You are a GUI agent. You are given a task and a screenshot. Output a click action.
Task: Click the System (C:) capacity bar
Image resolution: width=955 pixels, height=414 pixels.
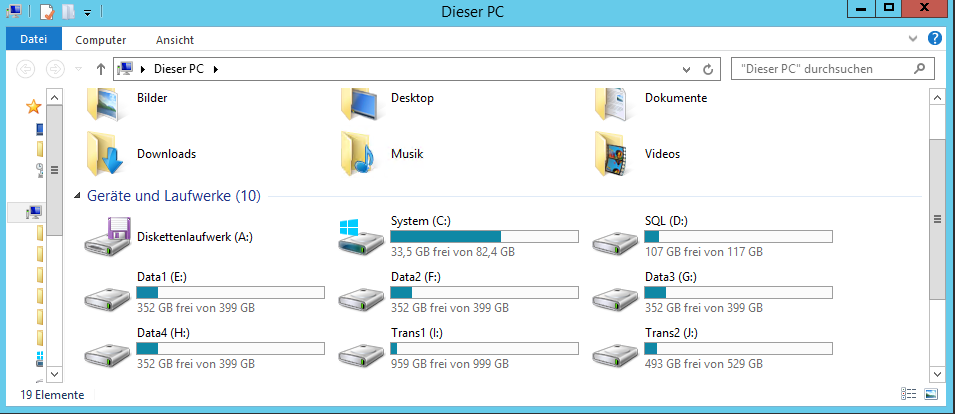(x=484, y=236)
